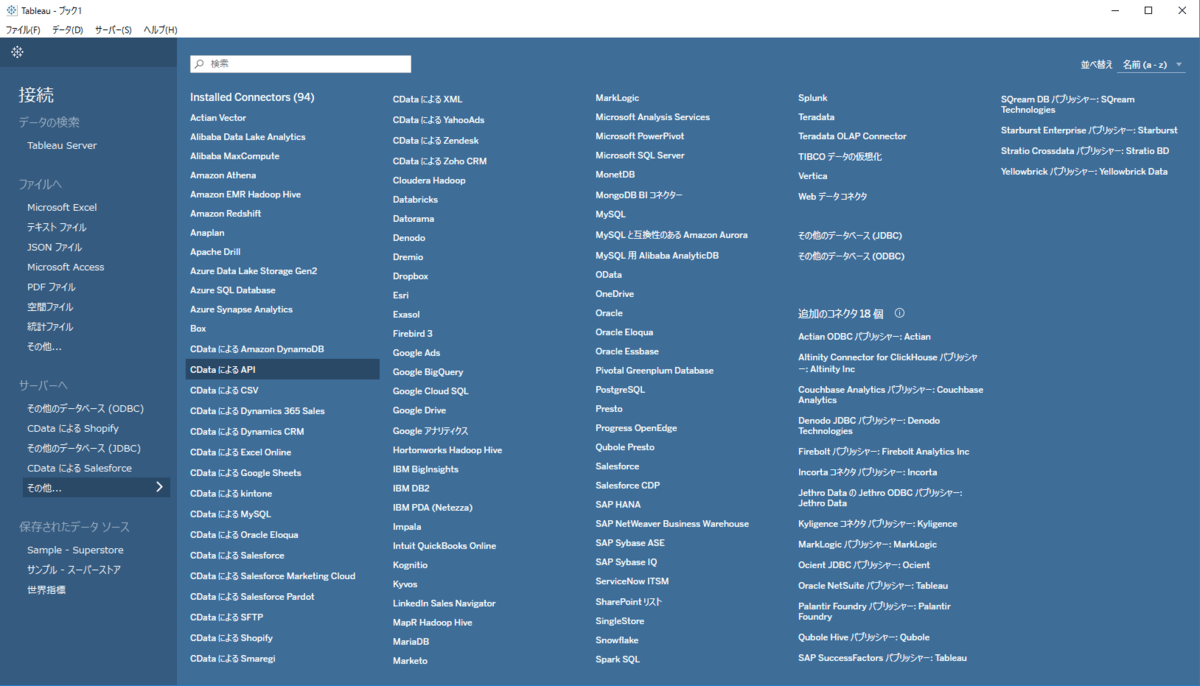Click the search magnifier icon
Screen dimensions: 1200x686
coord(200,64)
